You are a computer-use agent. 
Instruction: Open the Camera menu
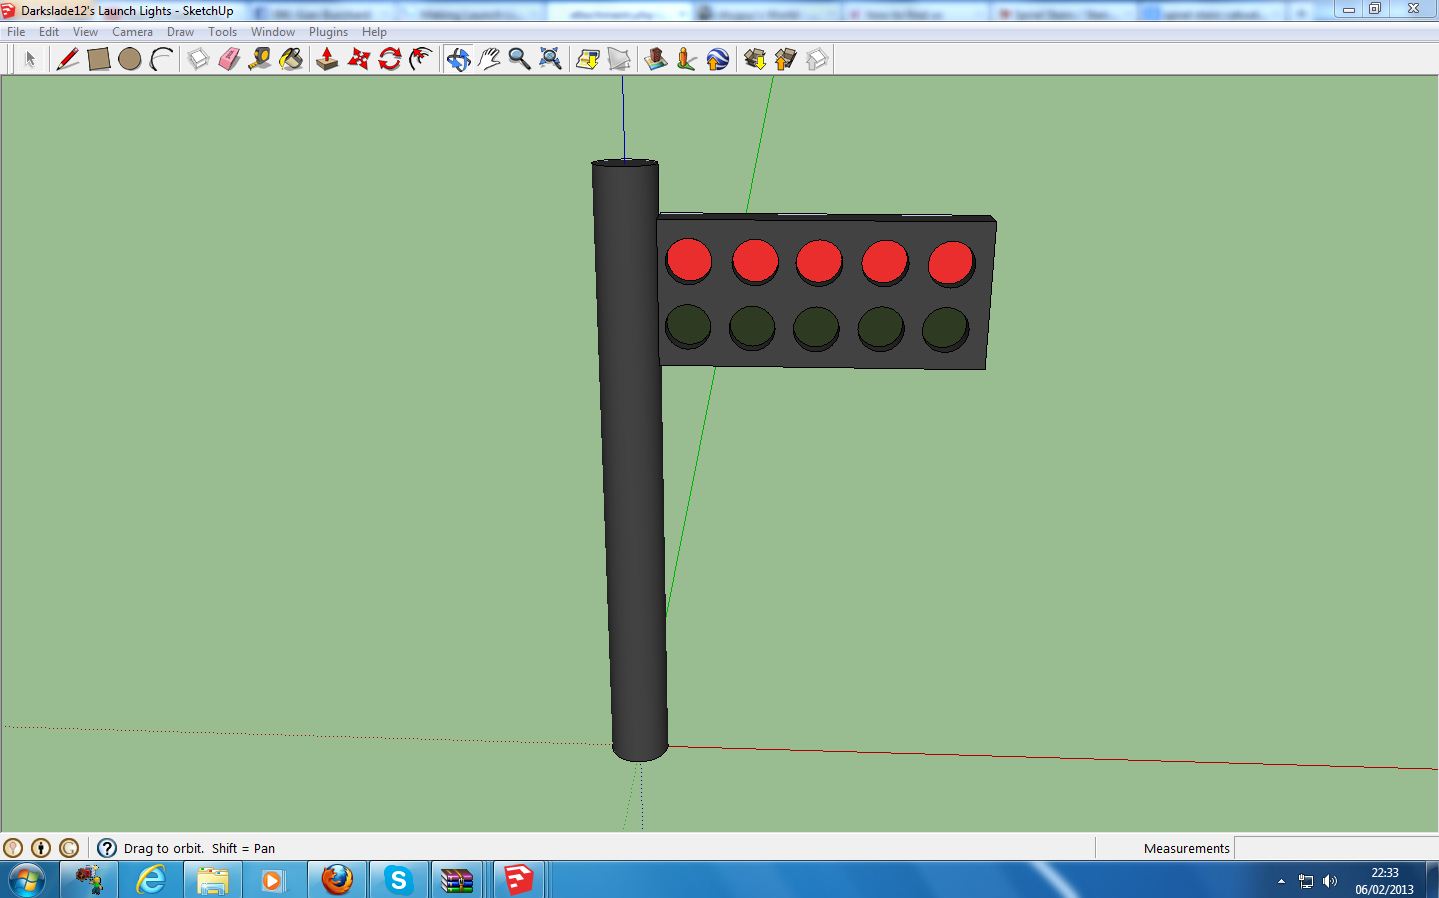pos(132,32)
